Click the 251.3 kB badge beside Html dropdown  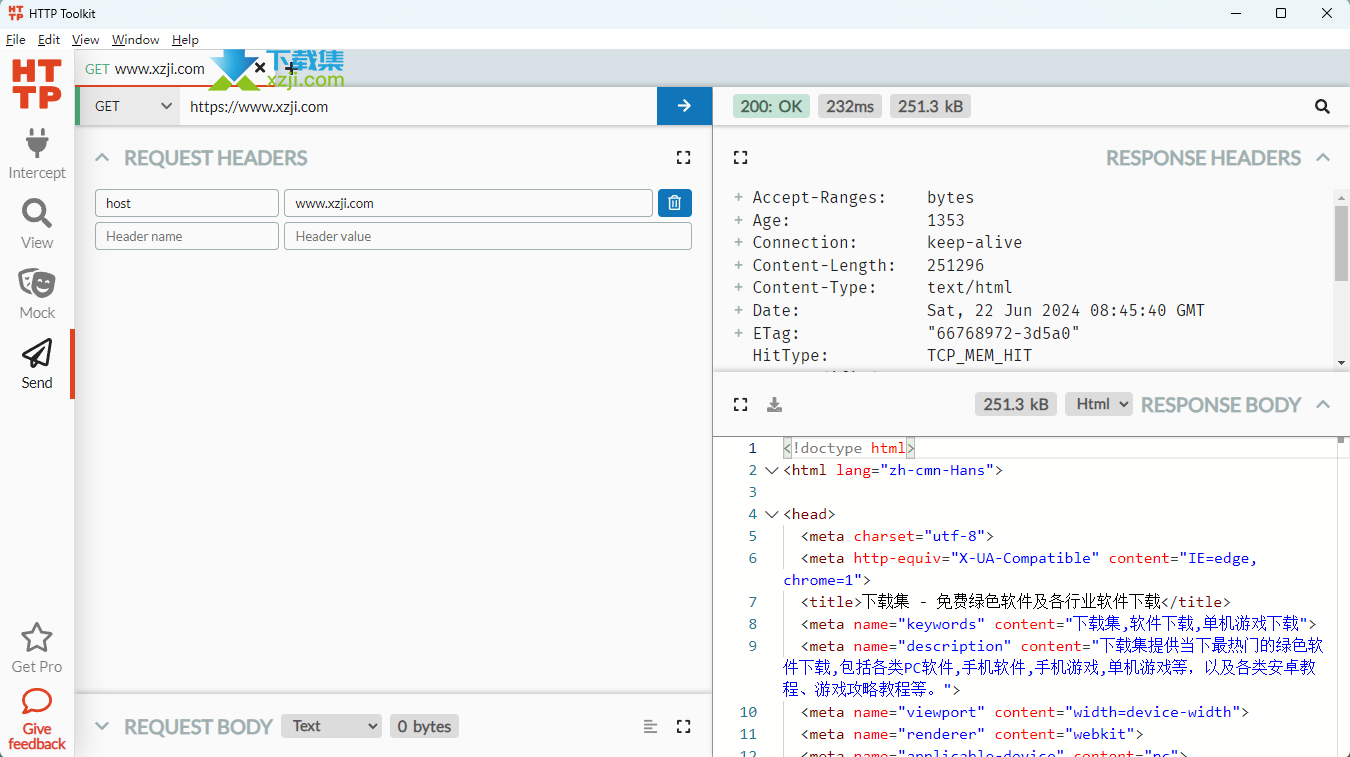pyautogui.click(x=1016, y=404)
